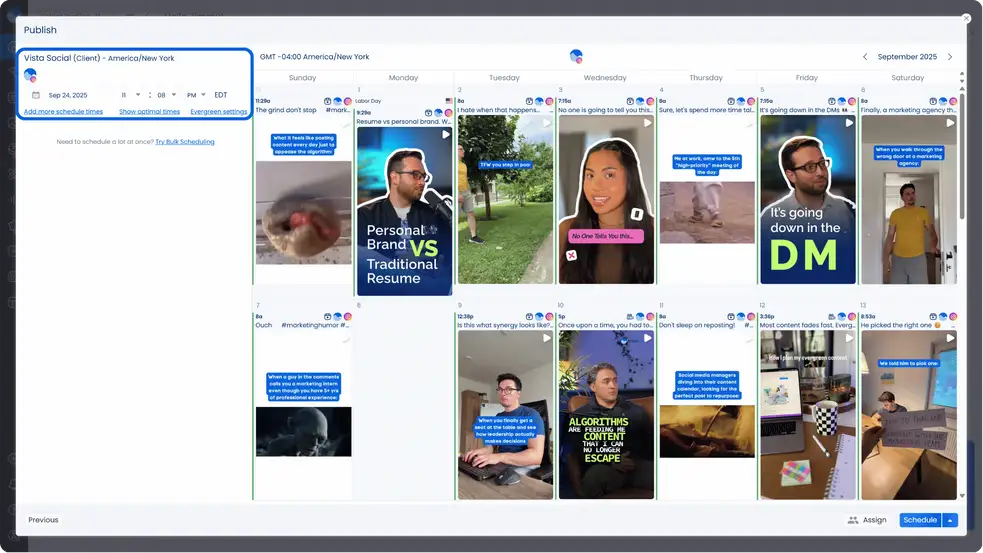Close the Publish dialog
Image resolution: width=983 pixels, height=553 pixels.
click(966, 18)
